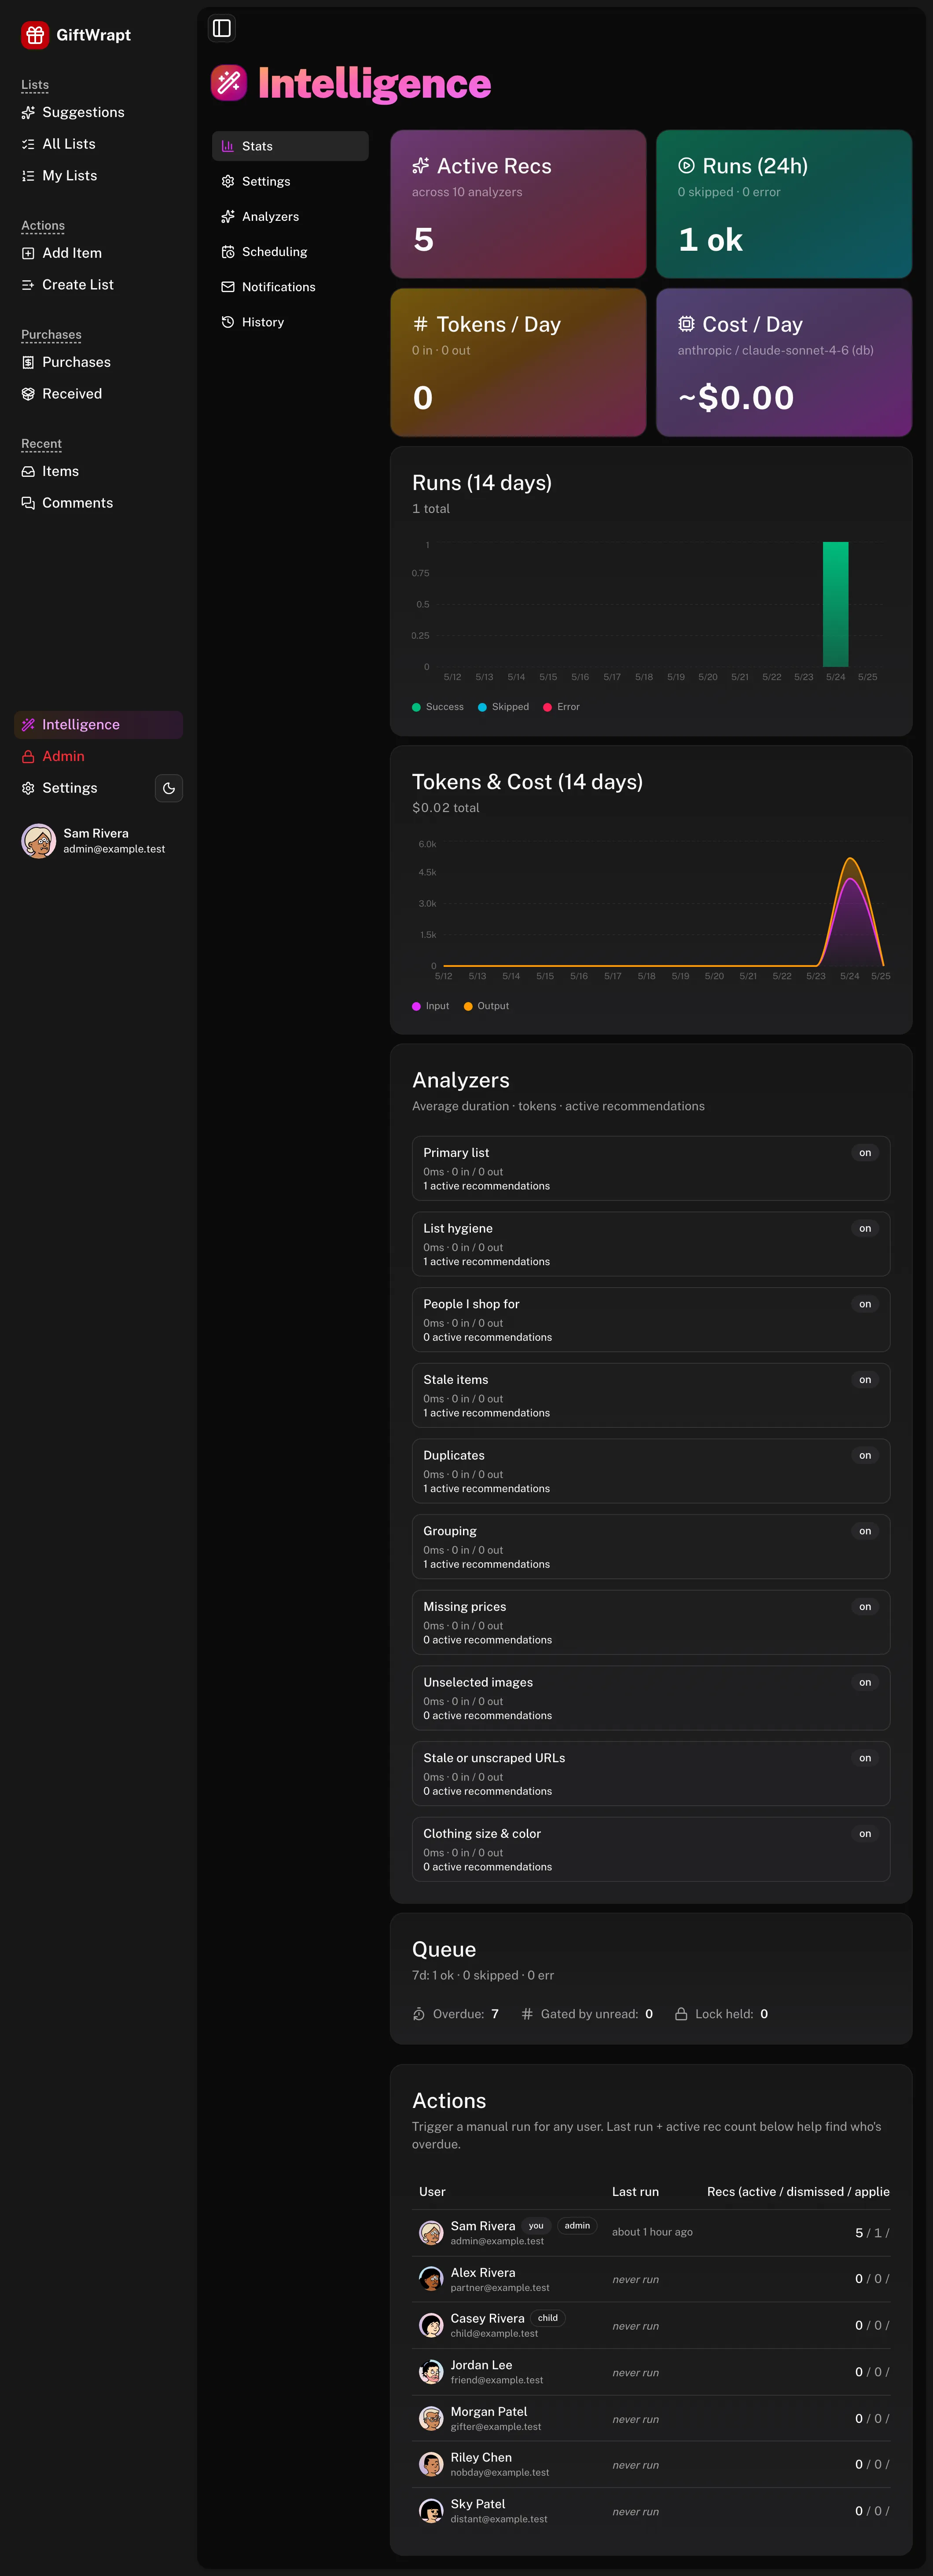Click the 'on' badge for Stale items

point(865,1380)
